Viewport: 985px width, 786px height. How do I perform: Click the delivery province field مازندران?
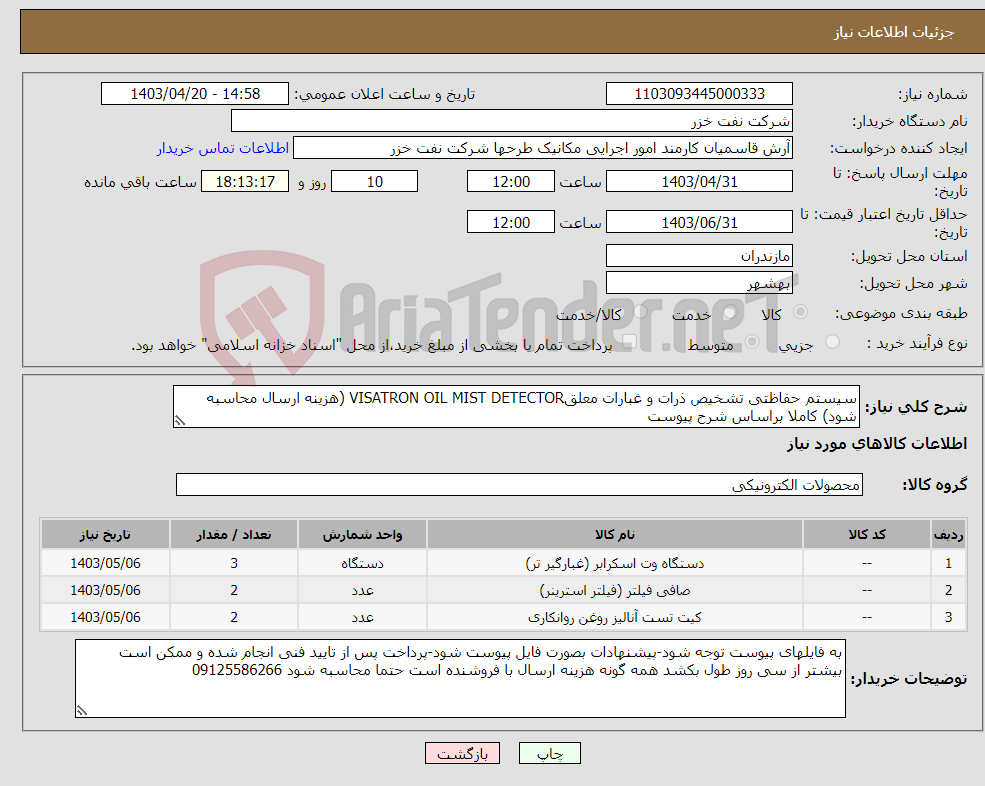[699, 256]
